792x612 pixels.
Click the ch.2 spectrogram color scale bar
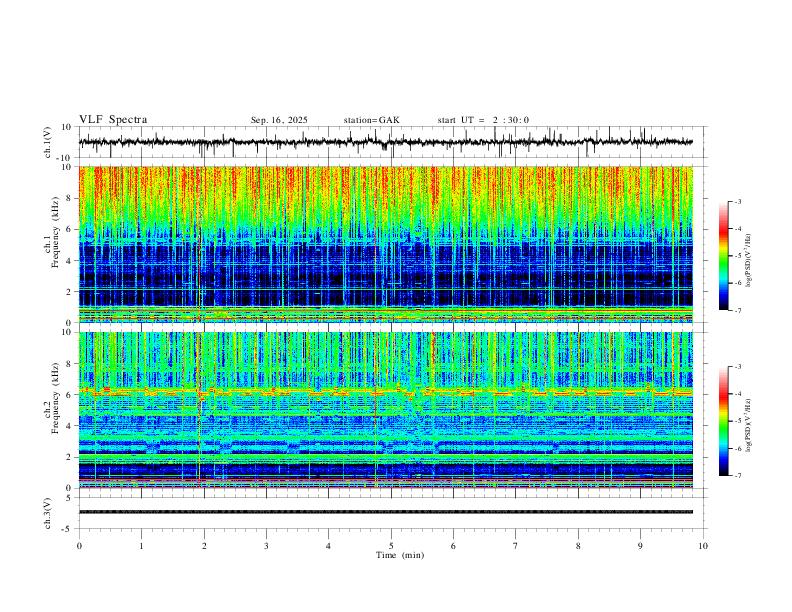724,421
